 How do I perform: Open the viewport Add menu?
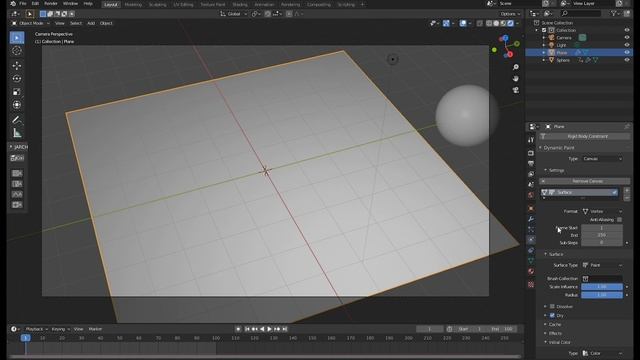(91, 23)
